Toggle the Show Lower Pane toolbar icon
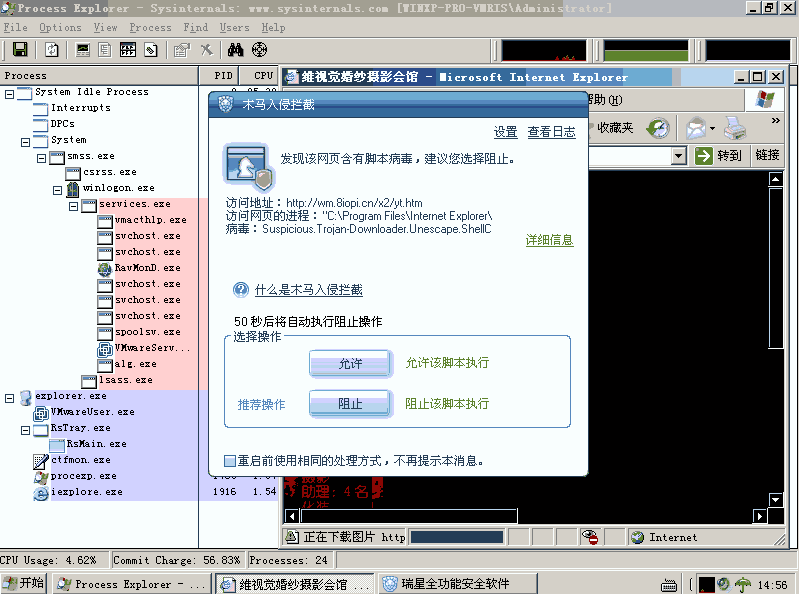 click(x=128, y=49)
